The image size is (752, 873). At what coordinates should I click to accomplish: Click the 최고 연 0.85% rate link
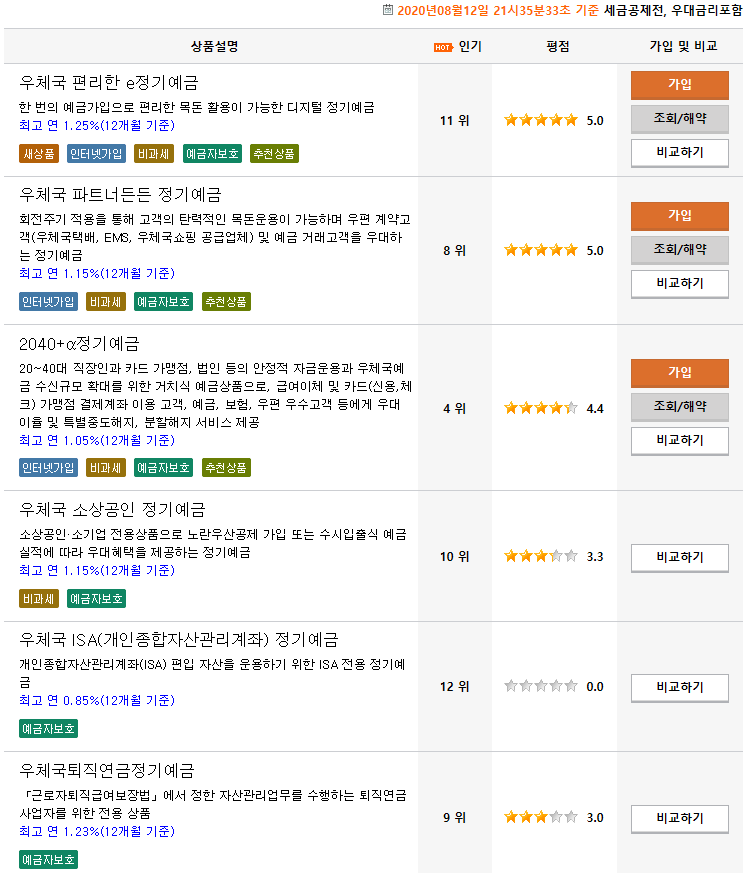pyautogui.click(x=97, y=700)
